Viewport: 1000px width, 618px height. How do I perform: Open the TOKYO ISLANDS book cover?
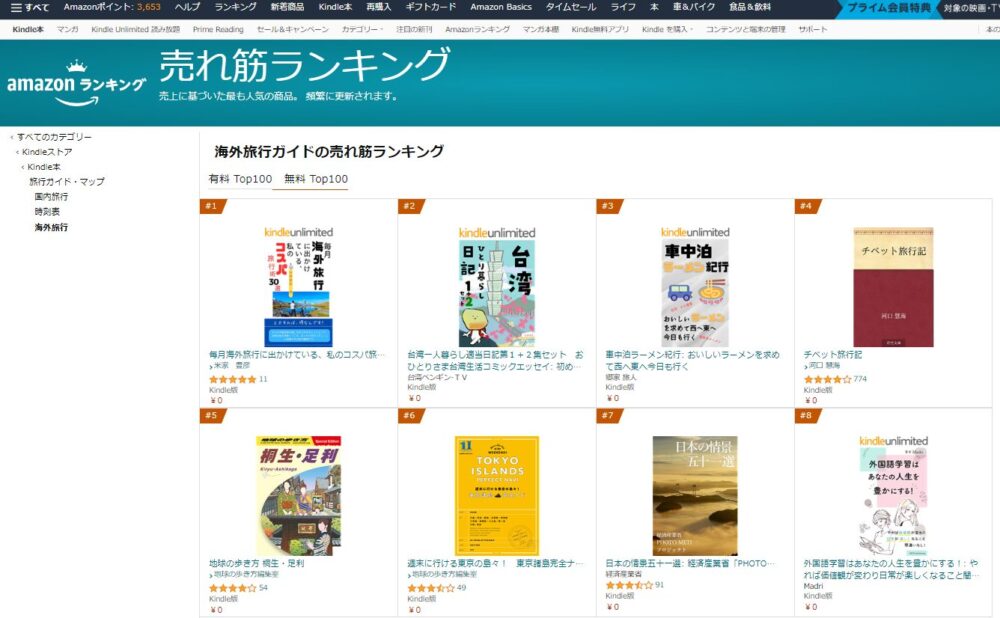[x=497, y=496]
